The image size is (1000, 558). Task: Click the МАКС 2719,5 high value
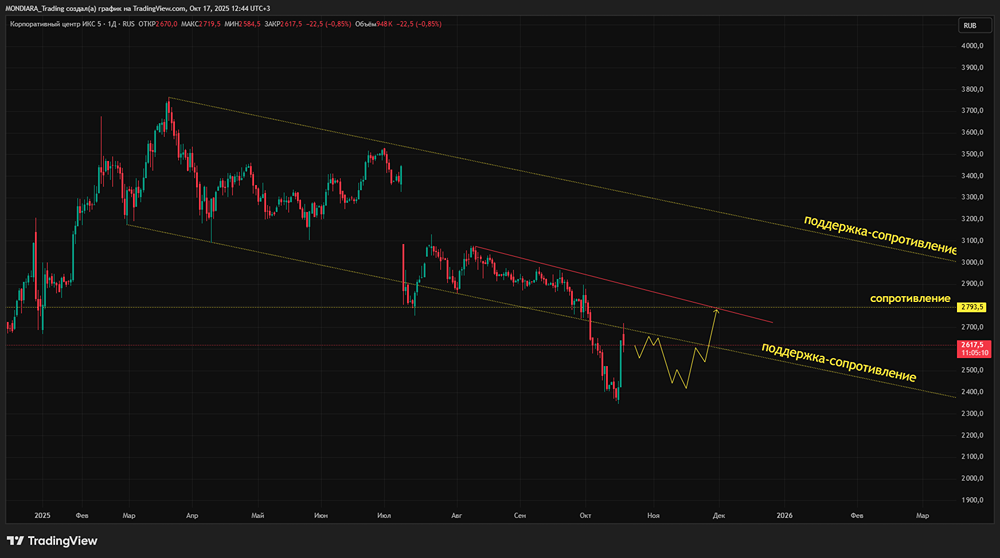pos(200,24)
